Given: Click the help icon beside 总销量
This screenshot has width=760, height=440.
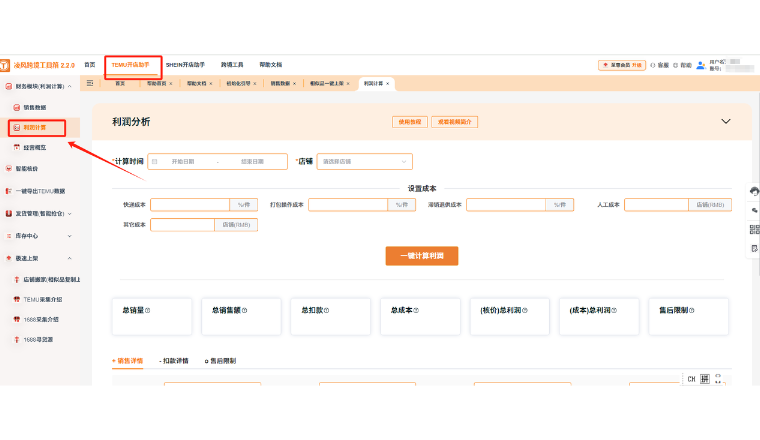Looking at the screenshot, I should tap(148, 310).
